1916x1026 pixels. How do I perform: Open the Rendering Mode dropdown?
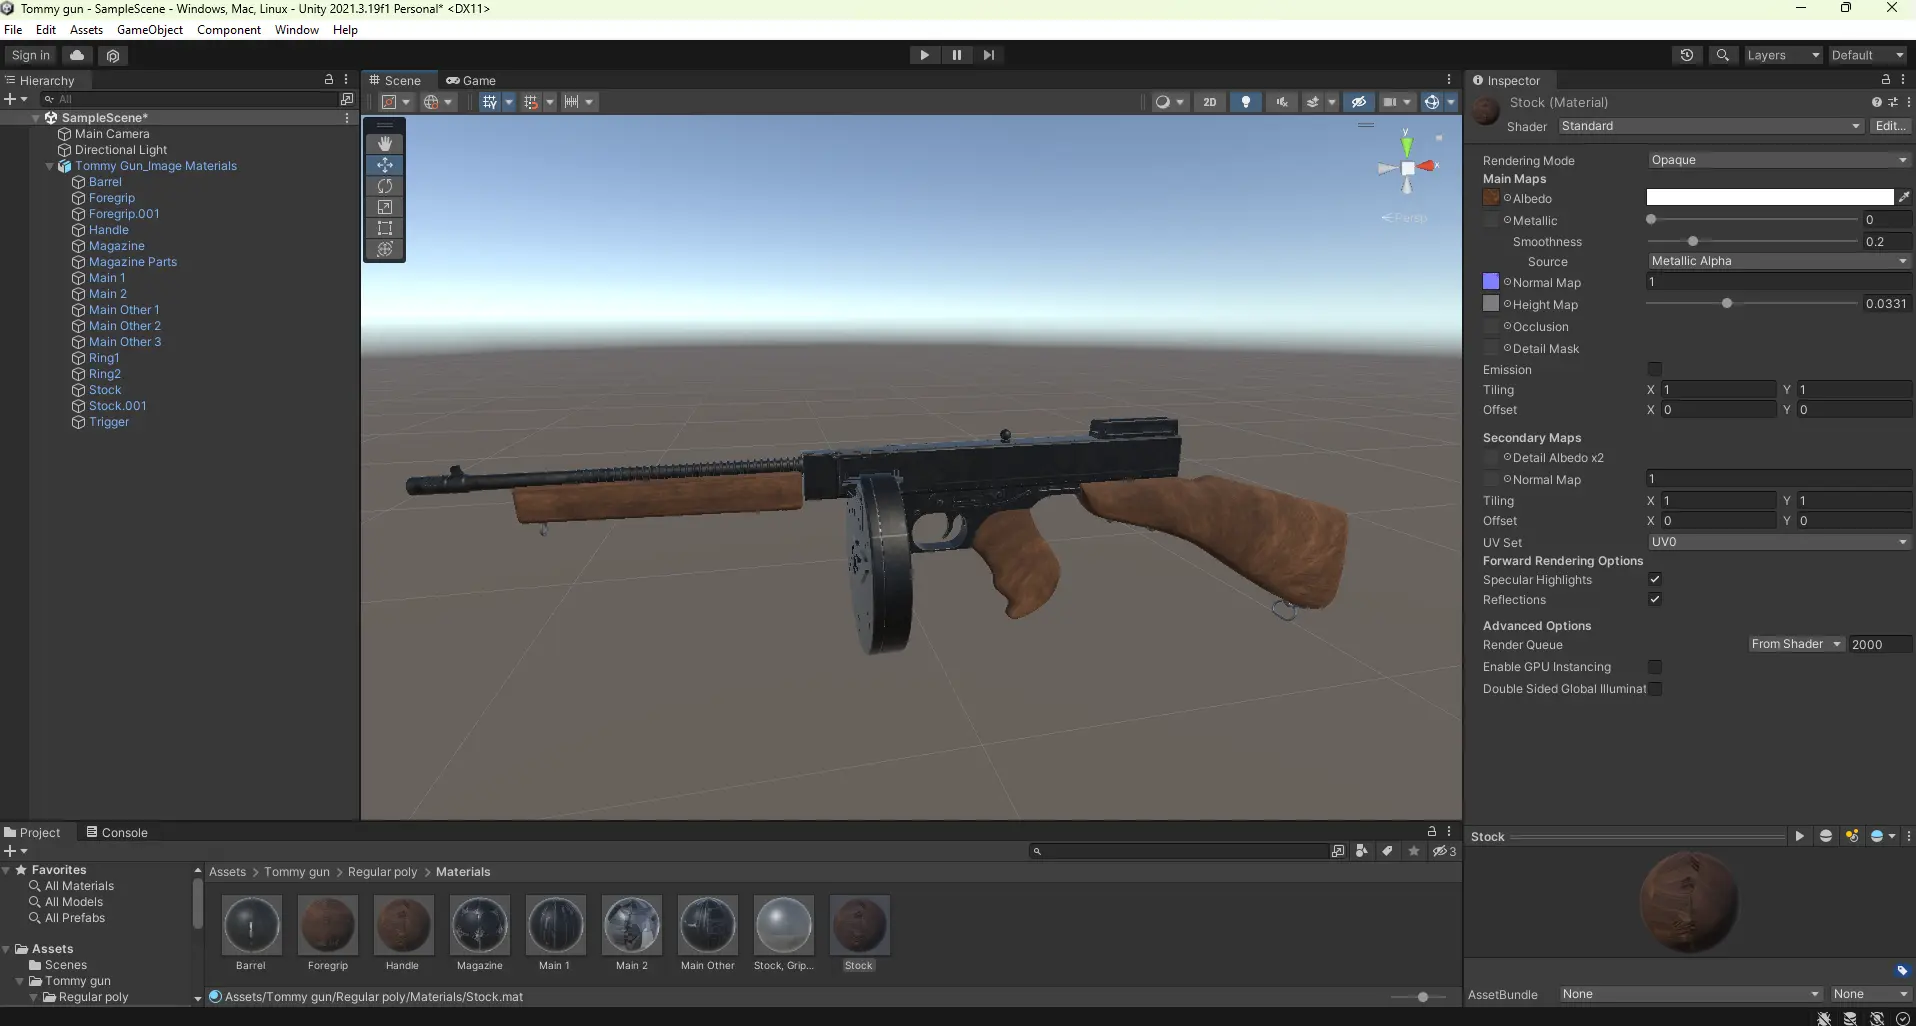pos(1777,160)
